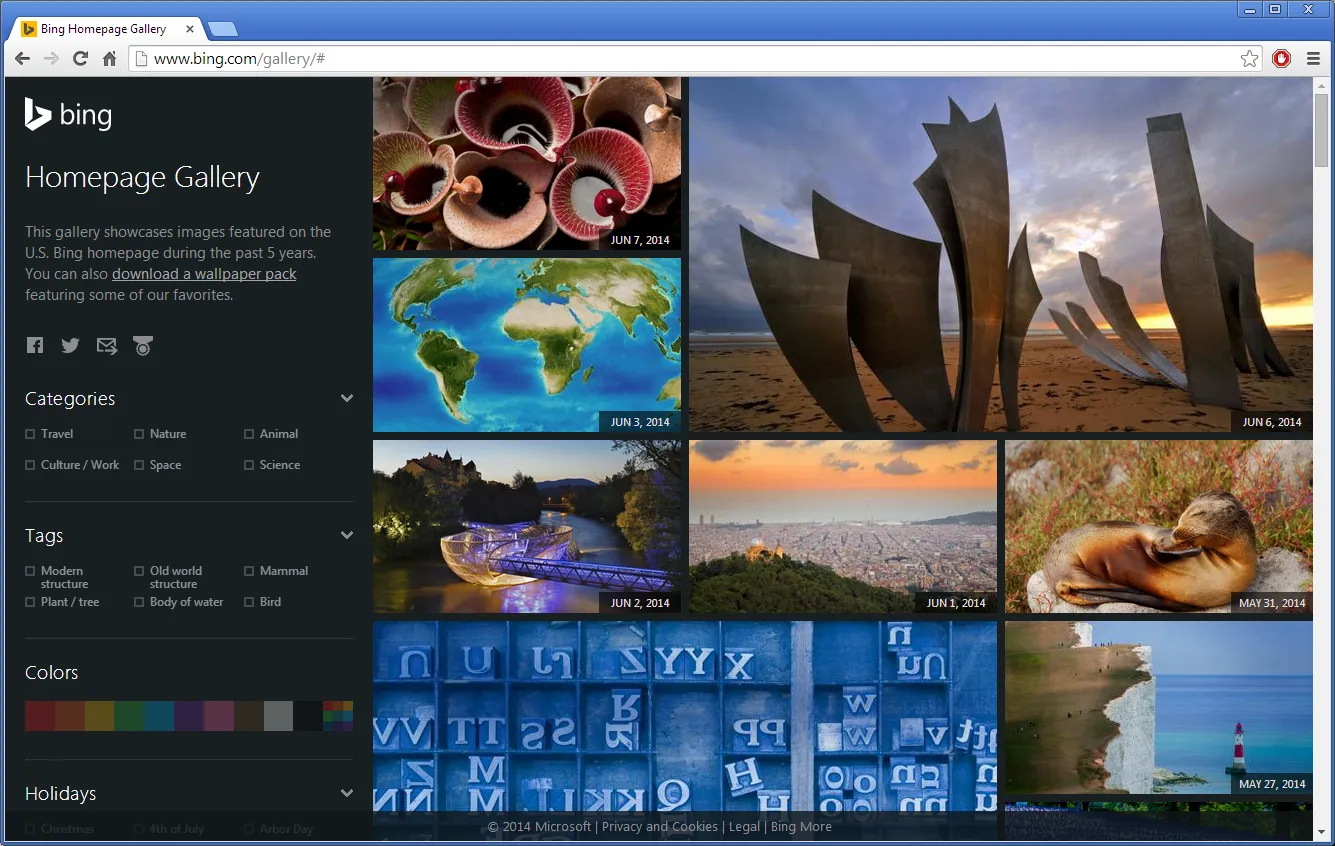Enable the Mammal tag
The height and width of the screenshot is (846, 1335).
[x=249, y=571]
